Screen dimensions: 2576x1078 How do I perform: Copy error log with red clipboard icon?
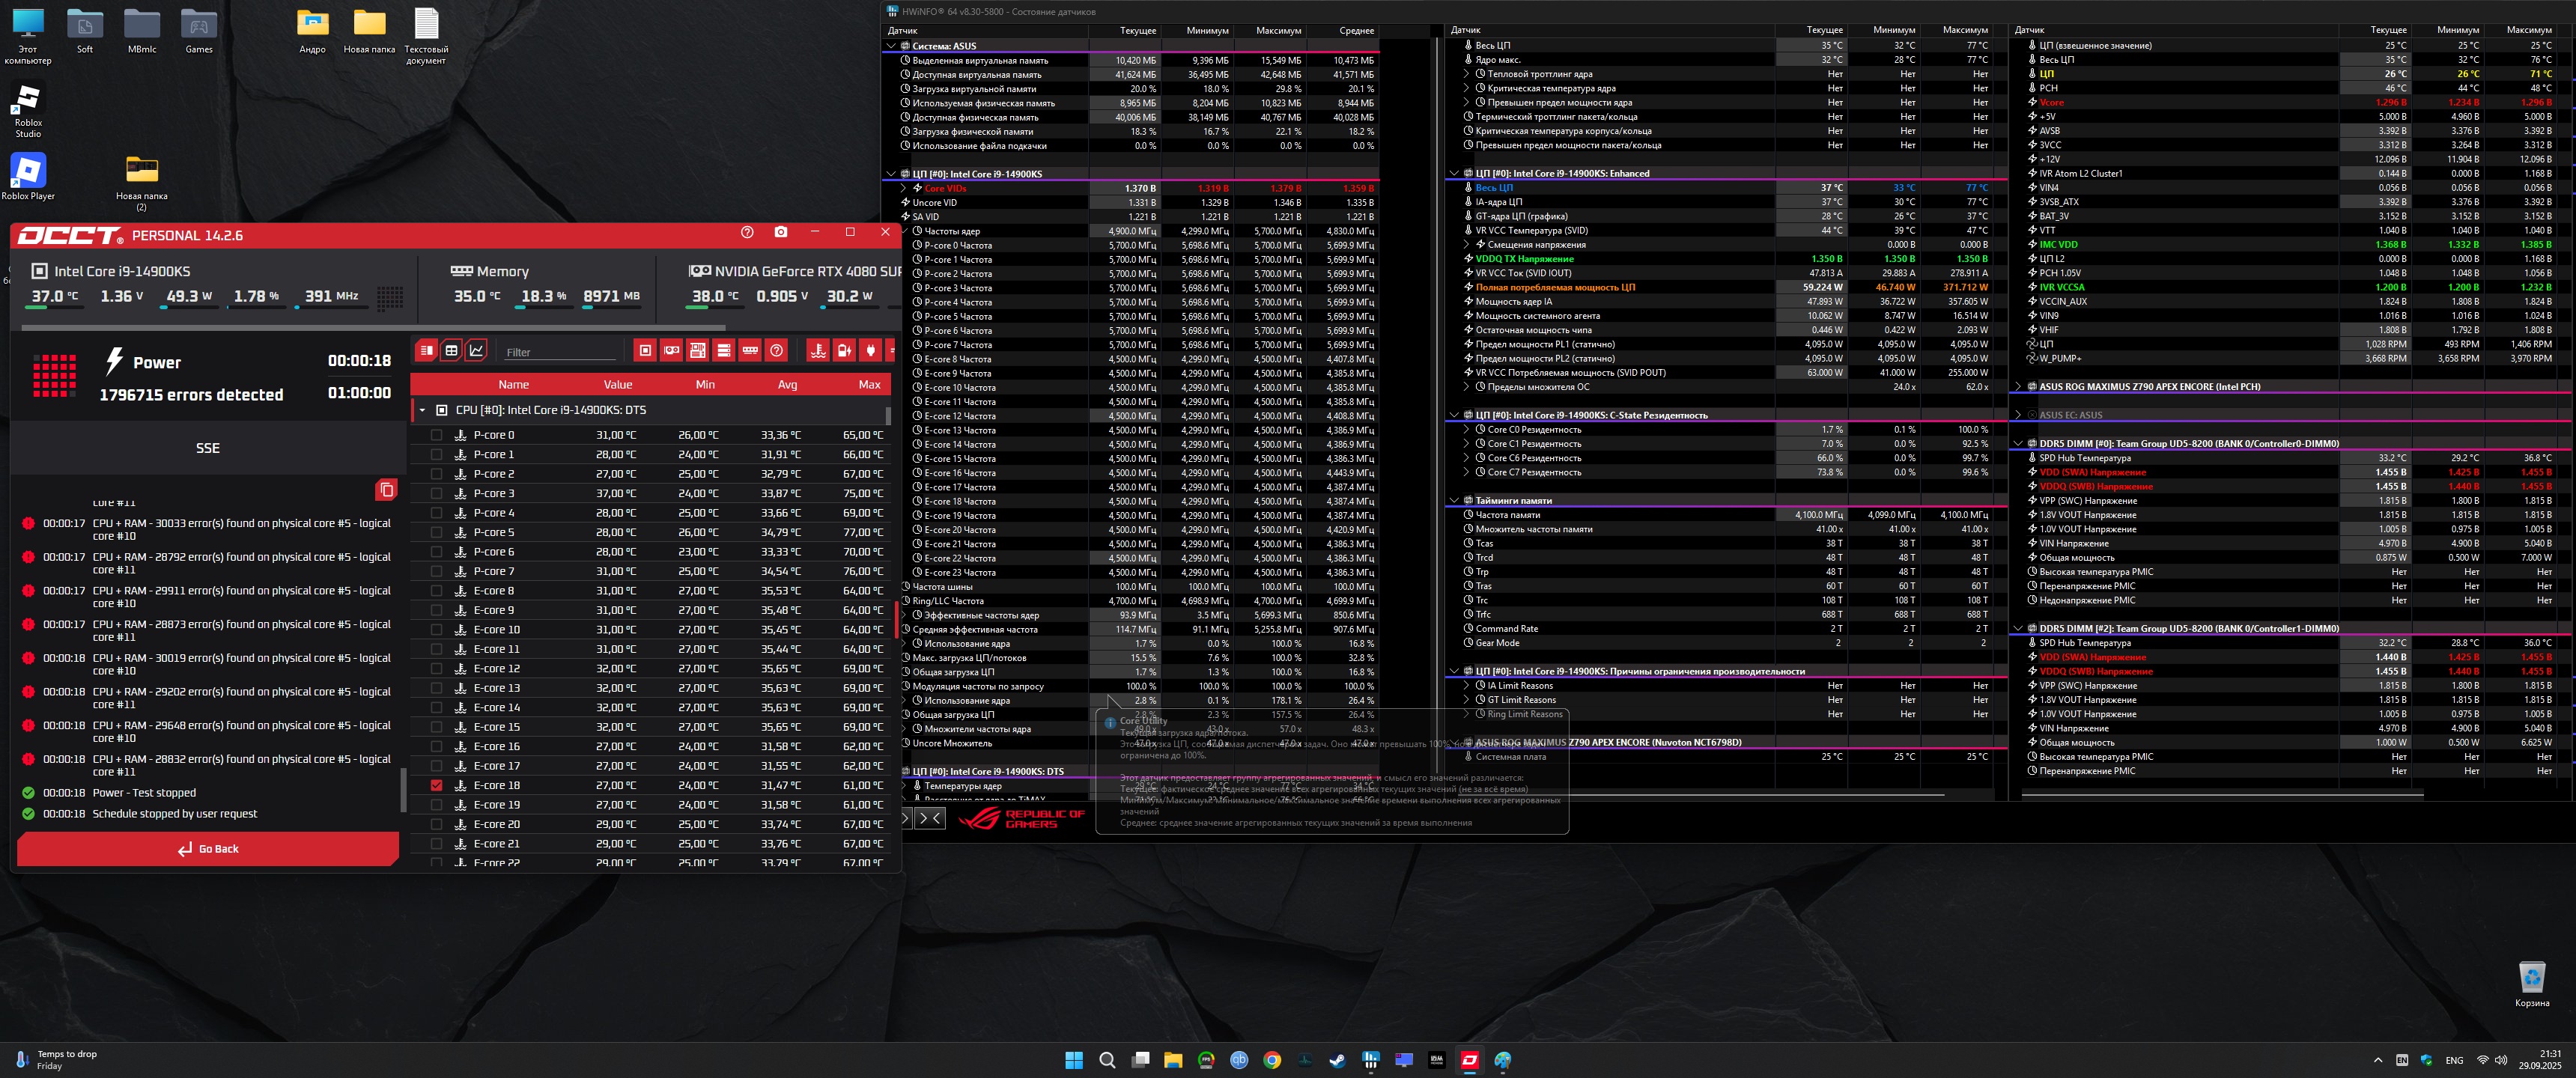click(386, 489)
